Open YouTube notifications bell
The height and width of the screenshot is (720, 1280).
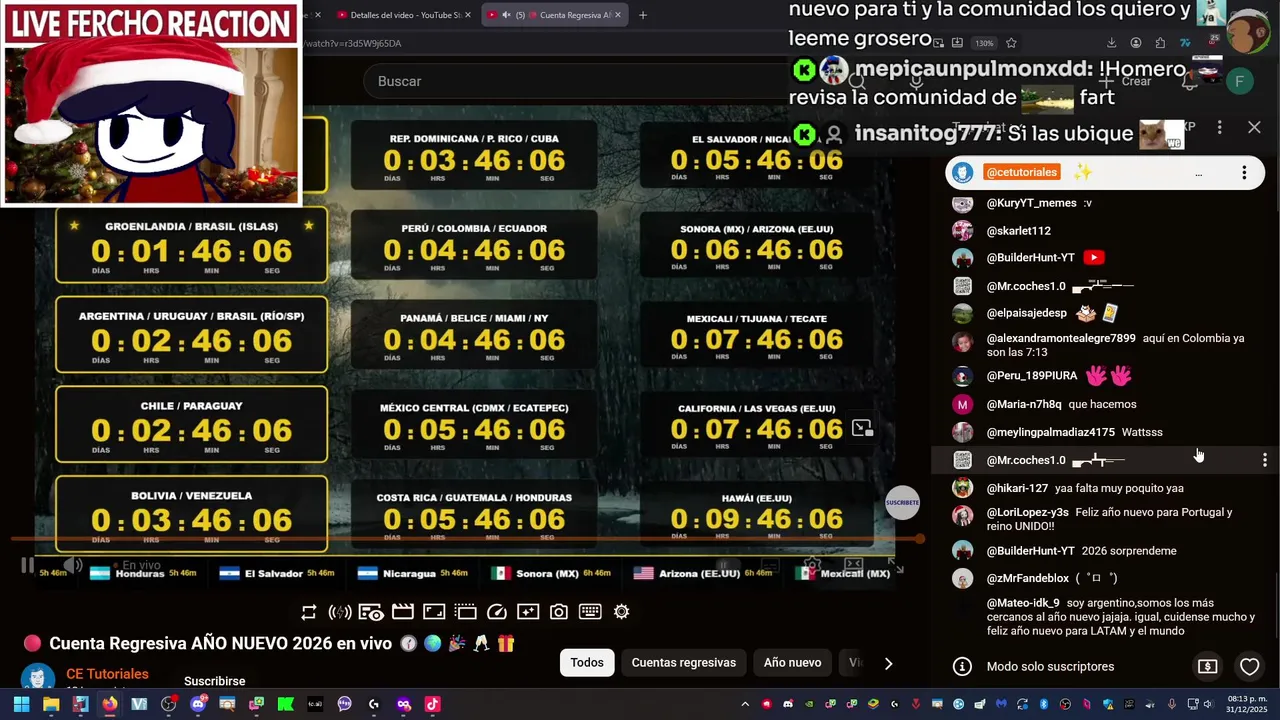1190,82
